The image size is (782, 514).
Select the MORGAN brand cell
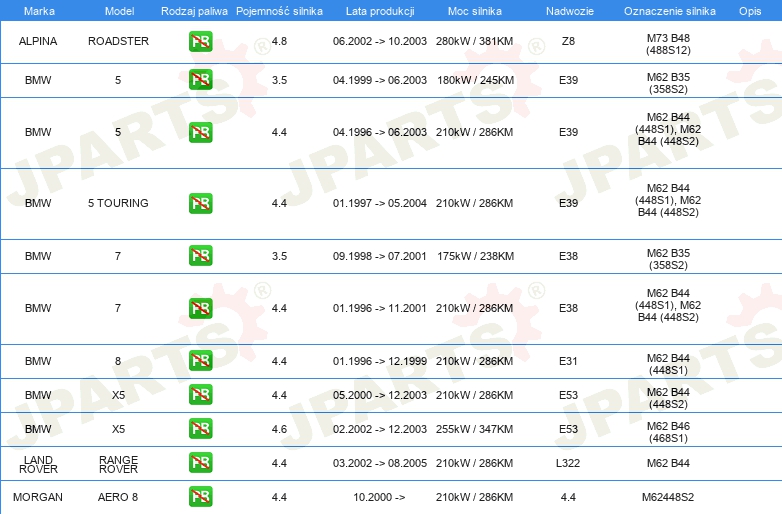38,497
